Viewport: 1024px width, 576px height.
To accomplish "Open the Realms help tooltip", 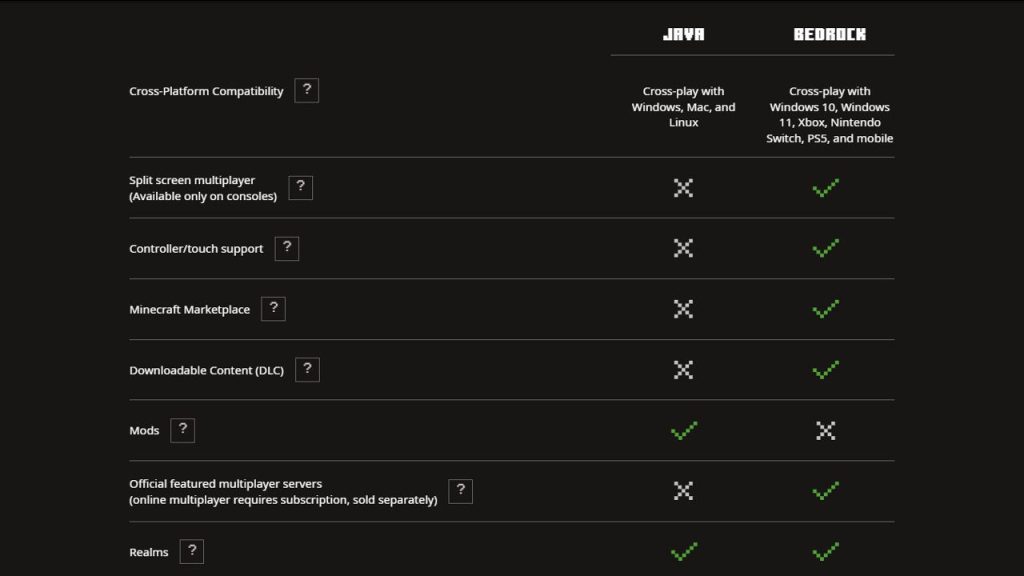I will coord(191,551).
